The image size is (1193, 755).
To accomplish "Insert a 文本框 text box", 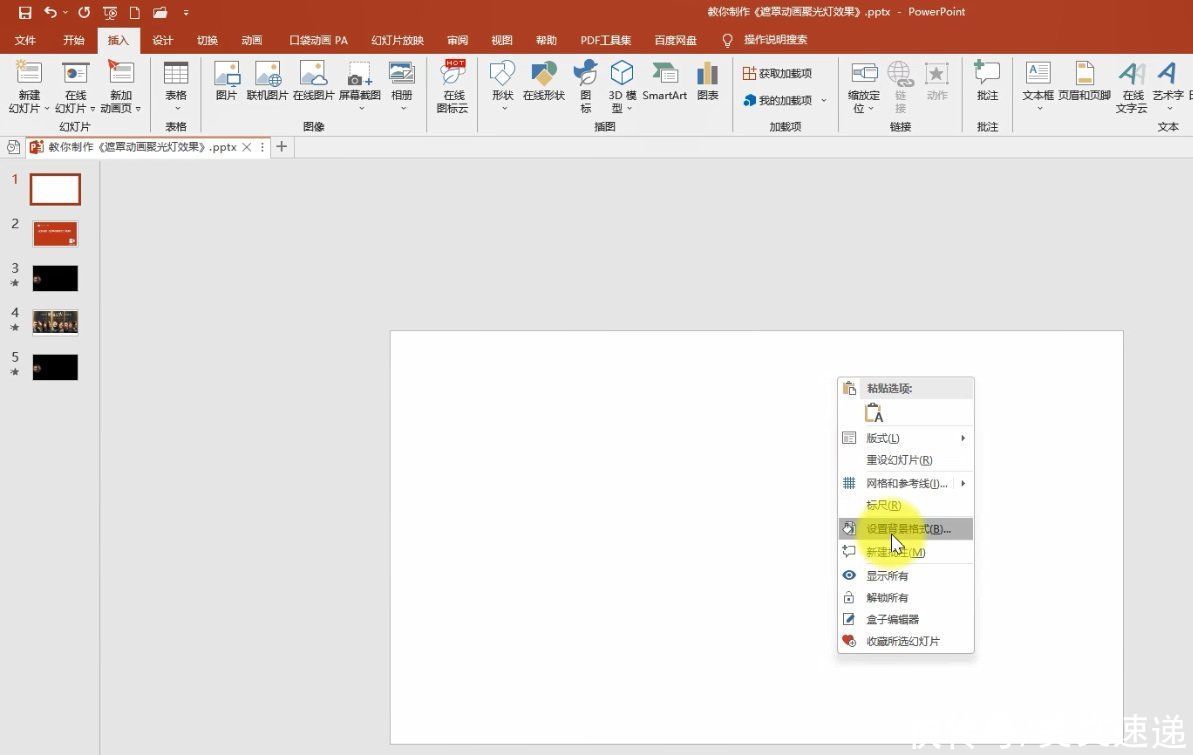I will point(1038,84).
